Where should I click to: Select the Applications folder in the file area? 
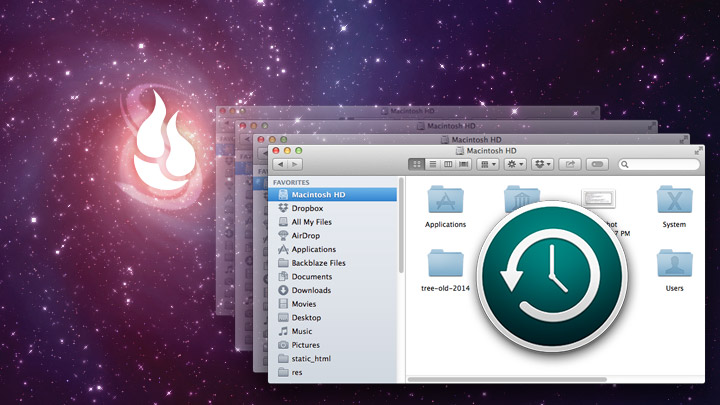click(445, 200)
